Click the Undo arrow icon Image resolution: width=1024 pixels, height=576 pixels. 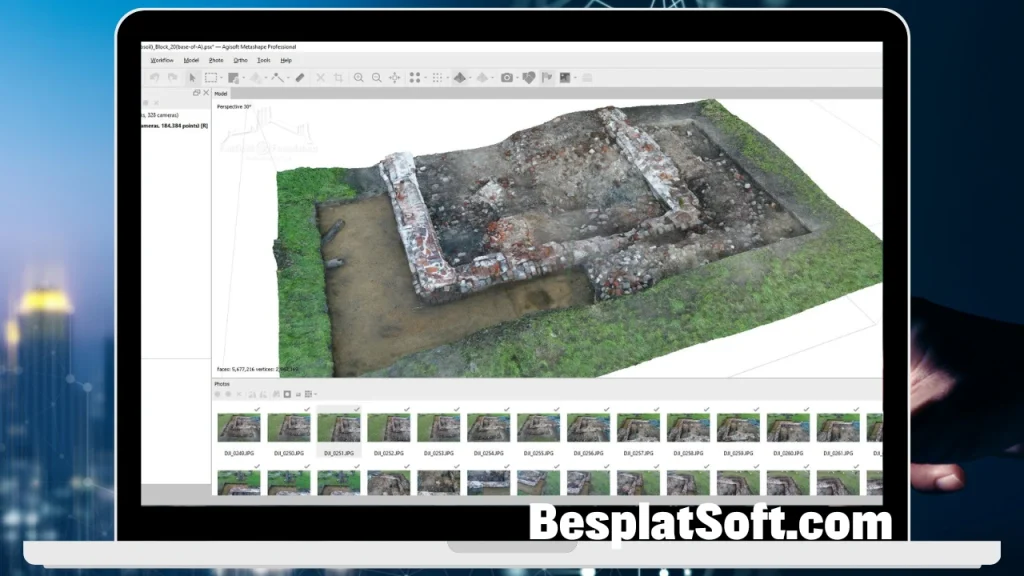pos(156,77)
